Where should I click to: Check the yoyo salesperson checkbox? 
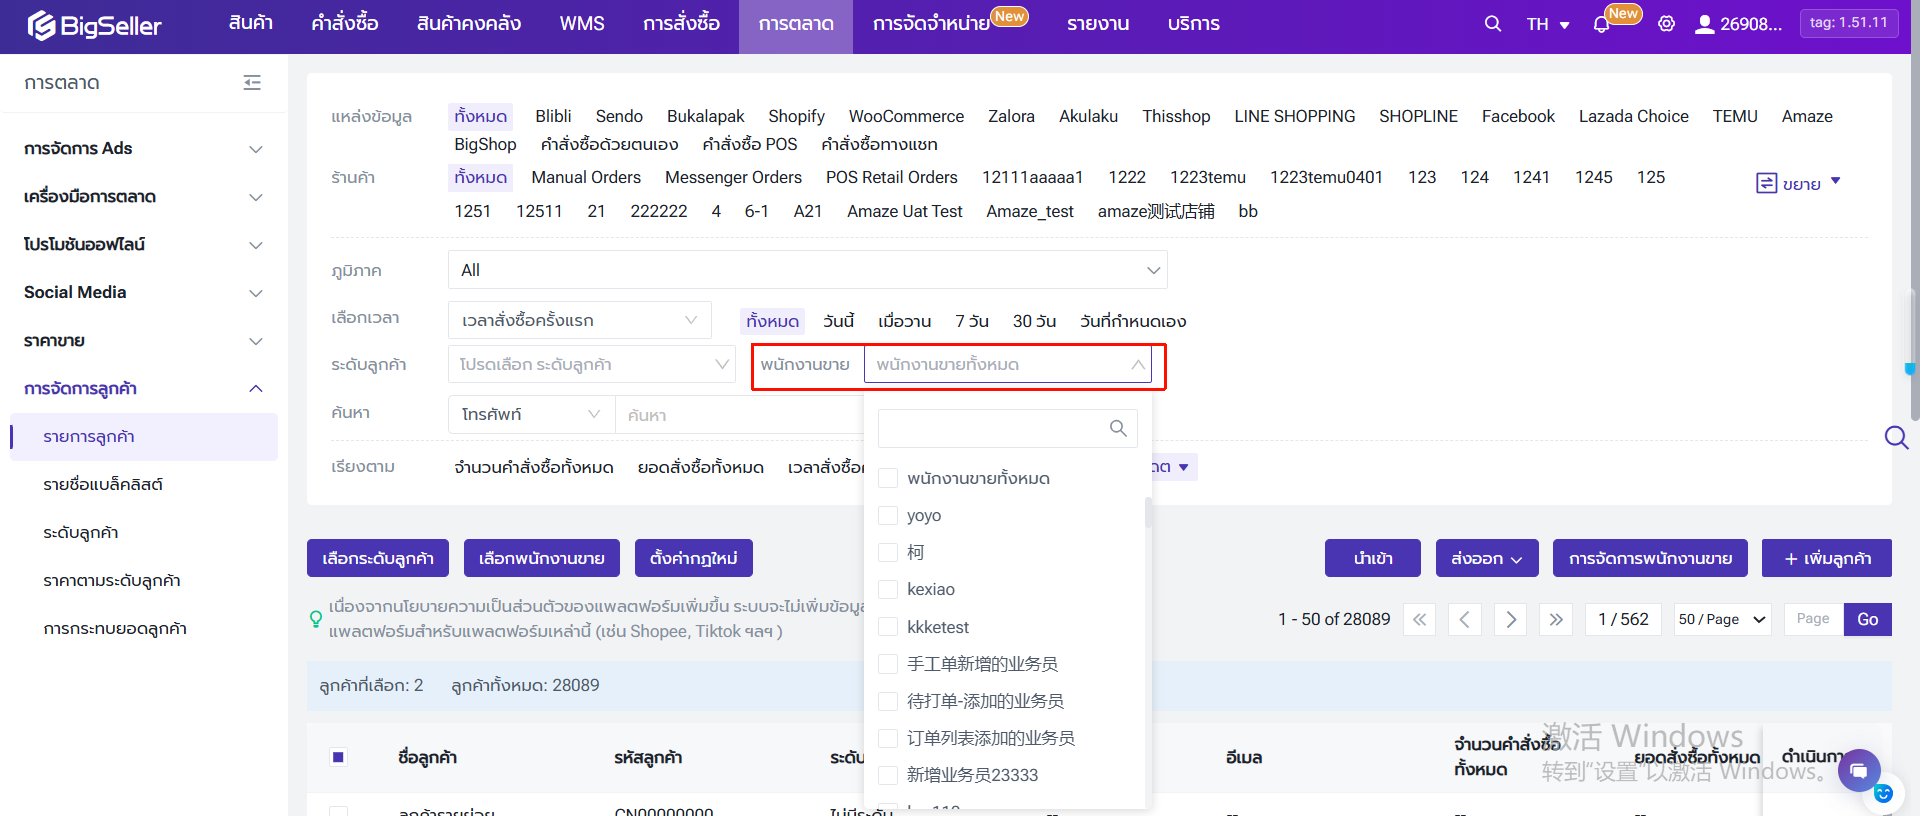(887, 516)
